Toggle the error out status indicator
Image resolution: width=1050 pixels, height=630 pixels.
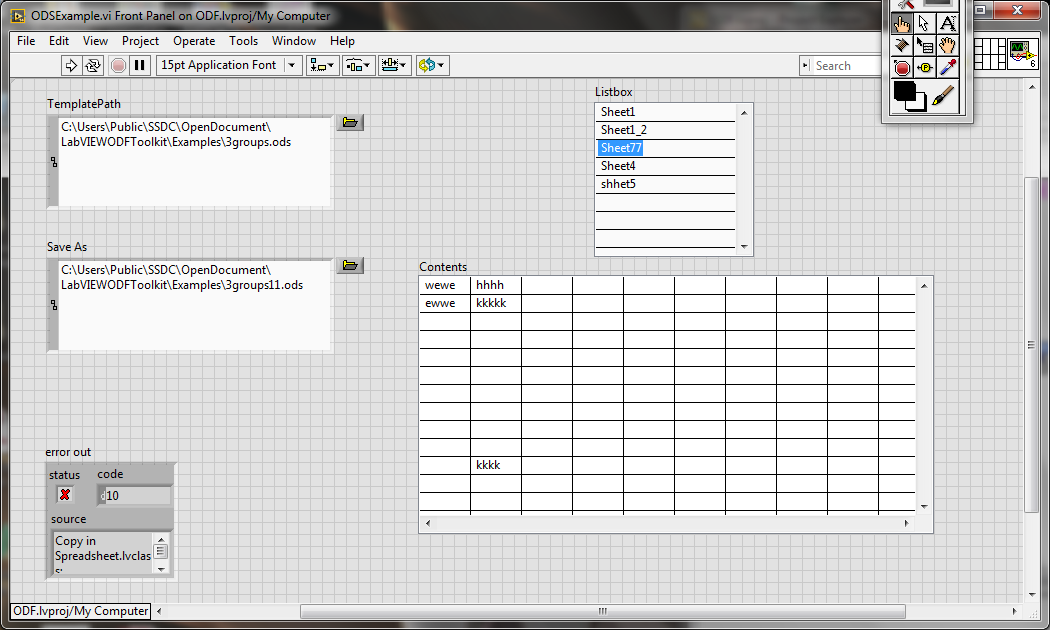coord(65,495)
